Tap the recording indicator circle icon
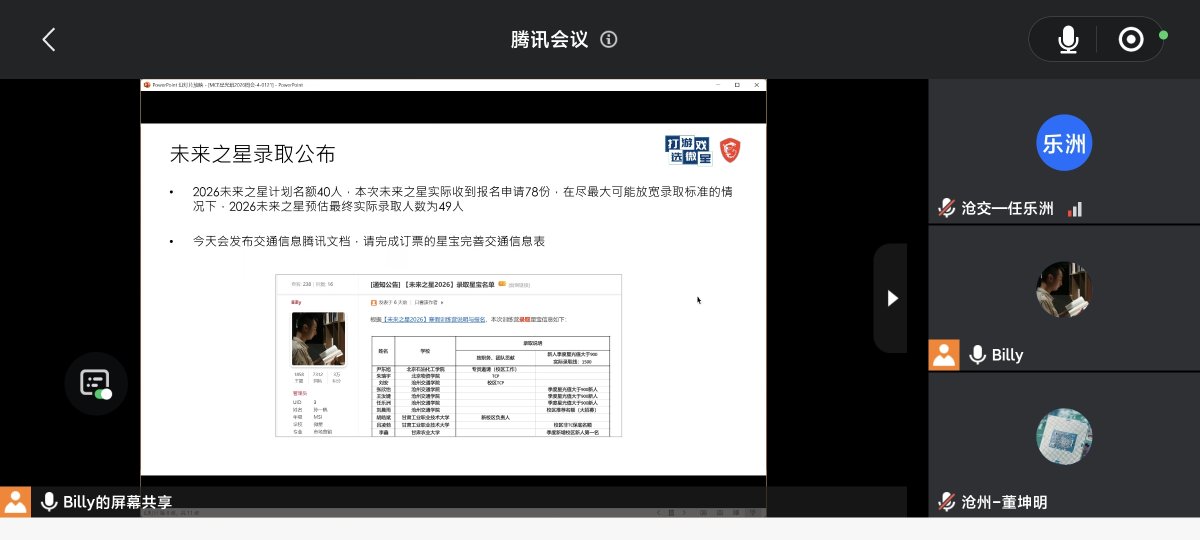 (x=1131, y=39)
